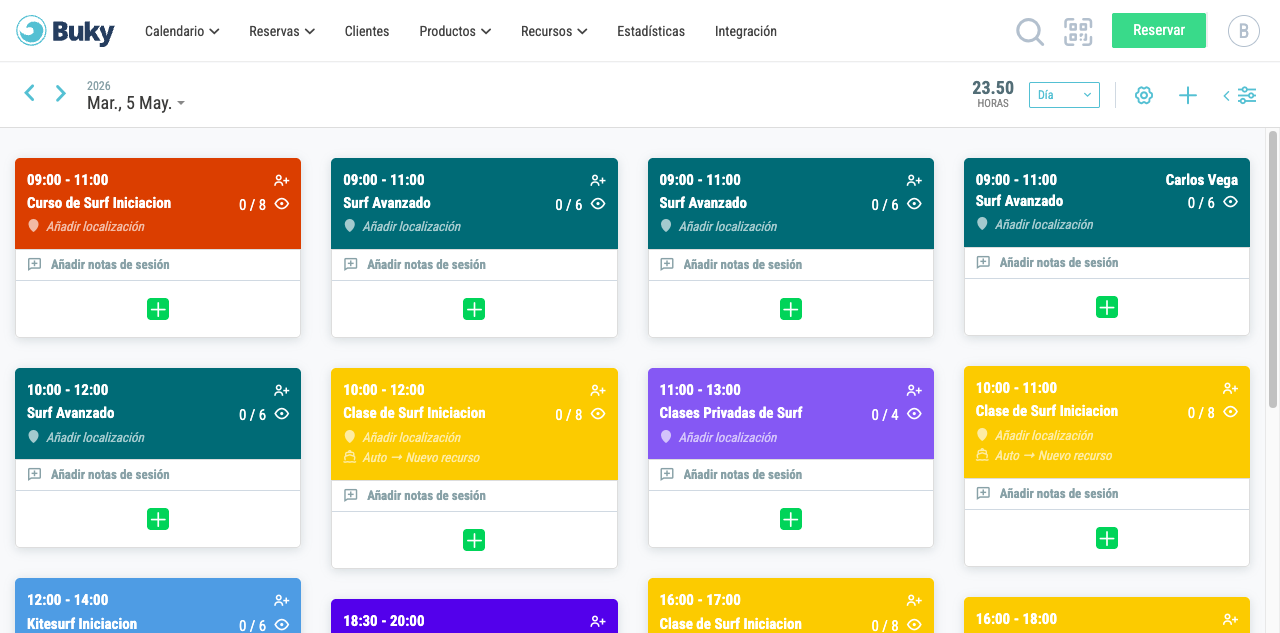Open Integración page
Screen dimensions: 1280x633
tap(746, 31)
